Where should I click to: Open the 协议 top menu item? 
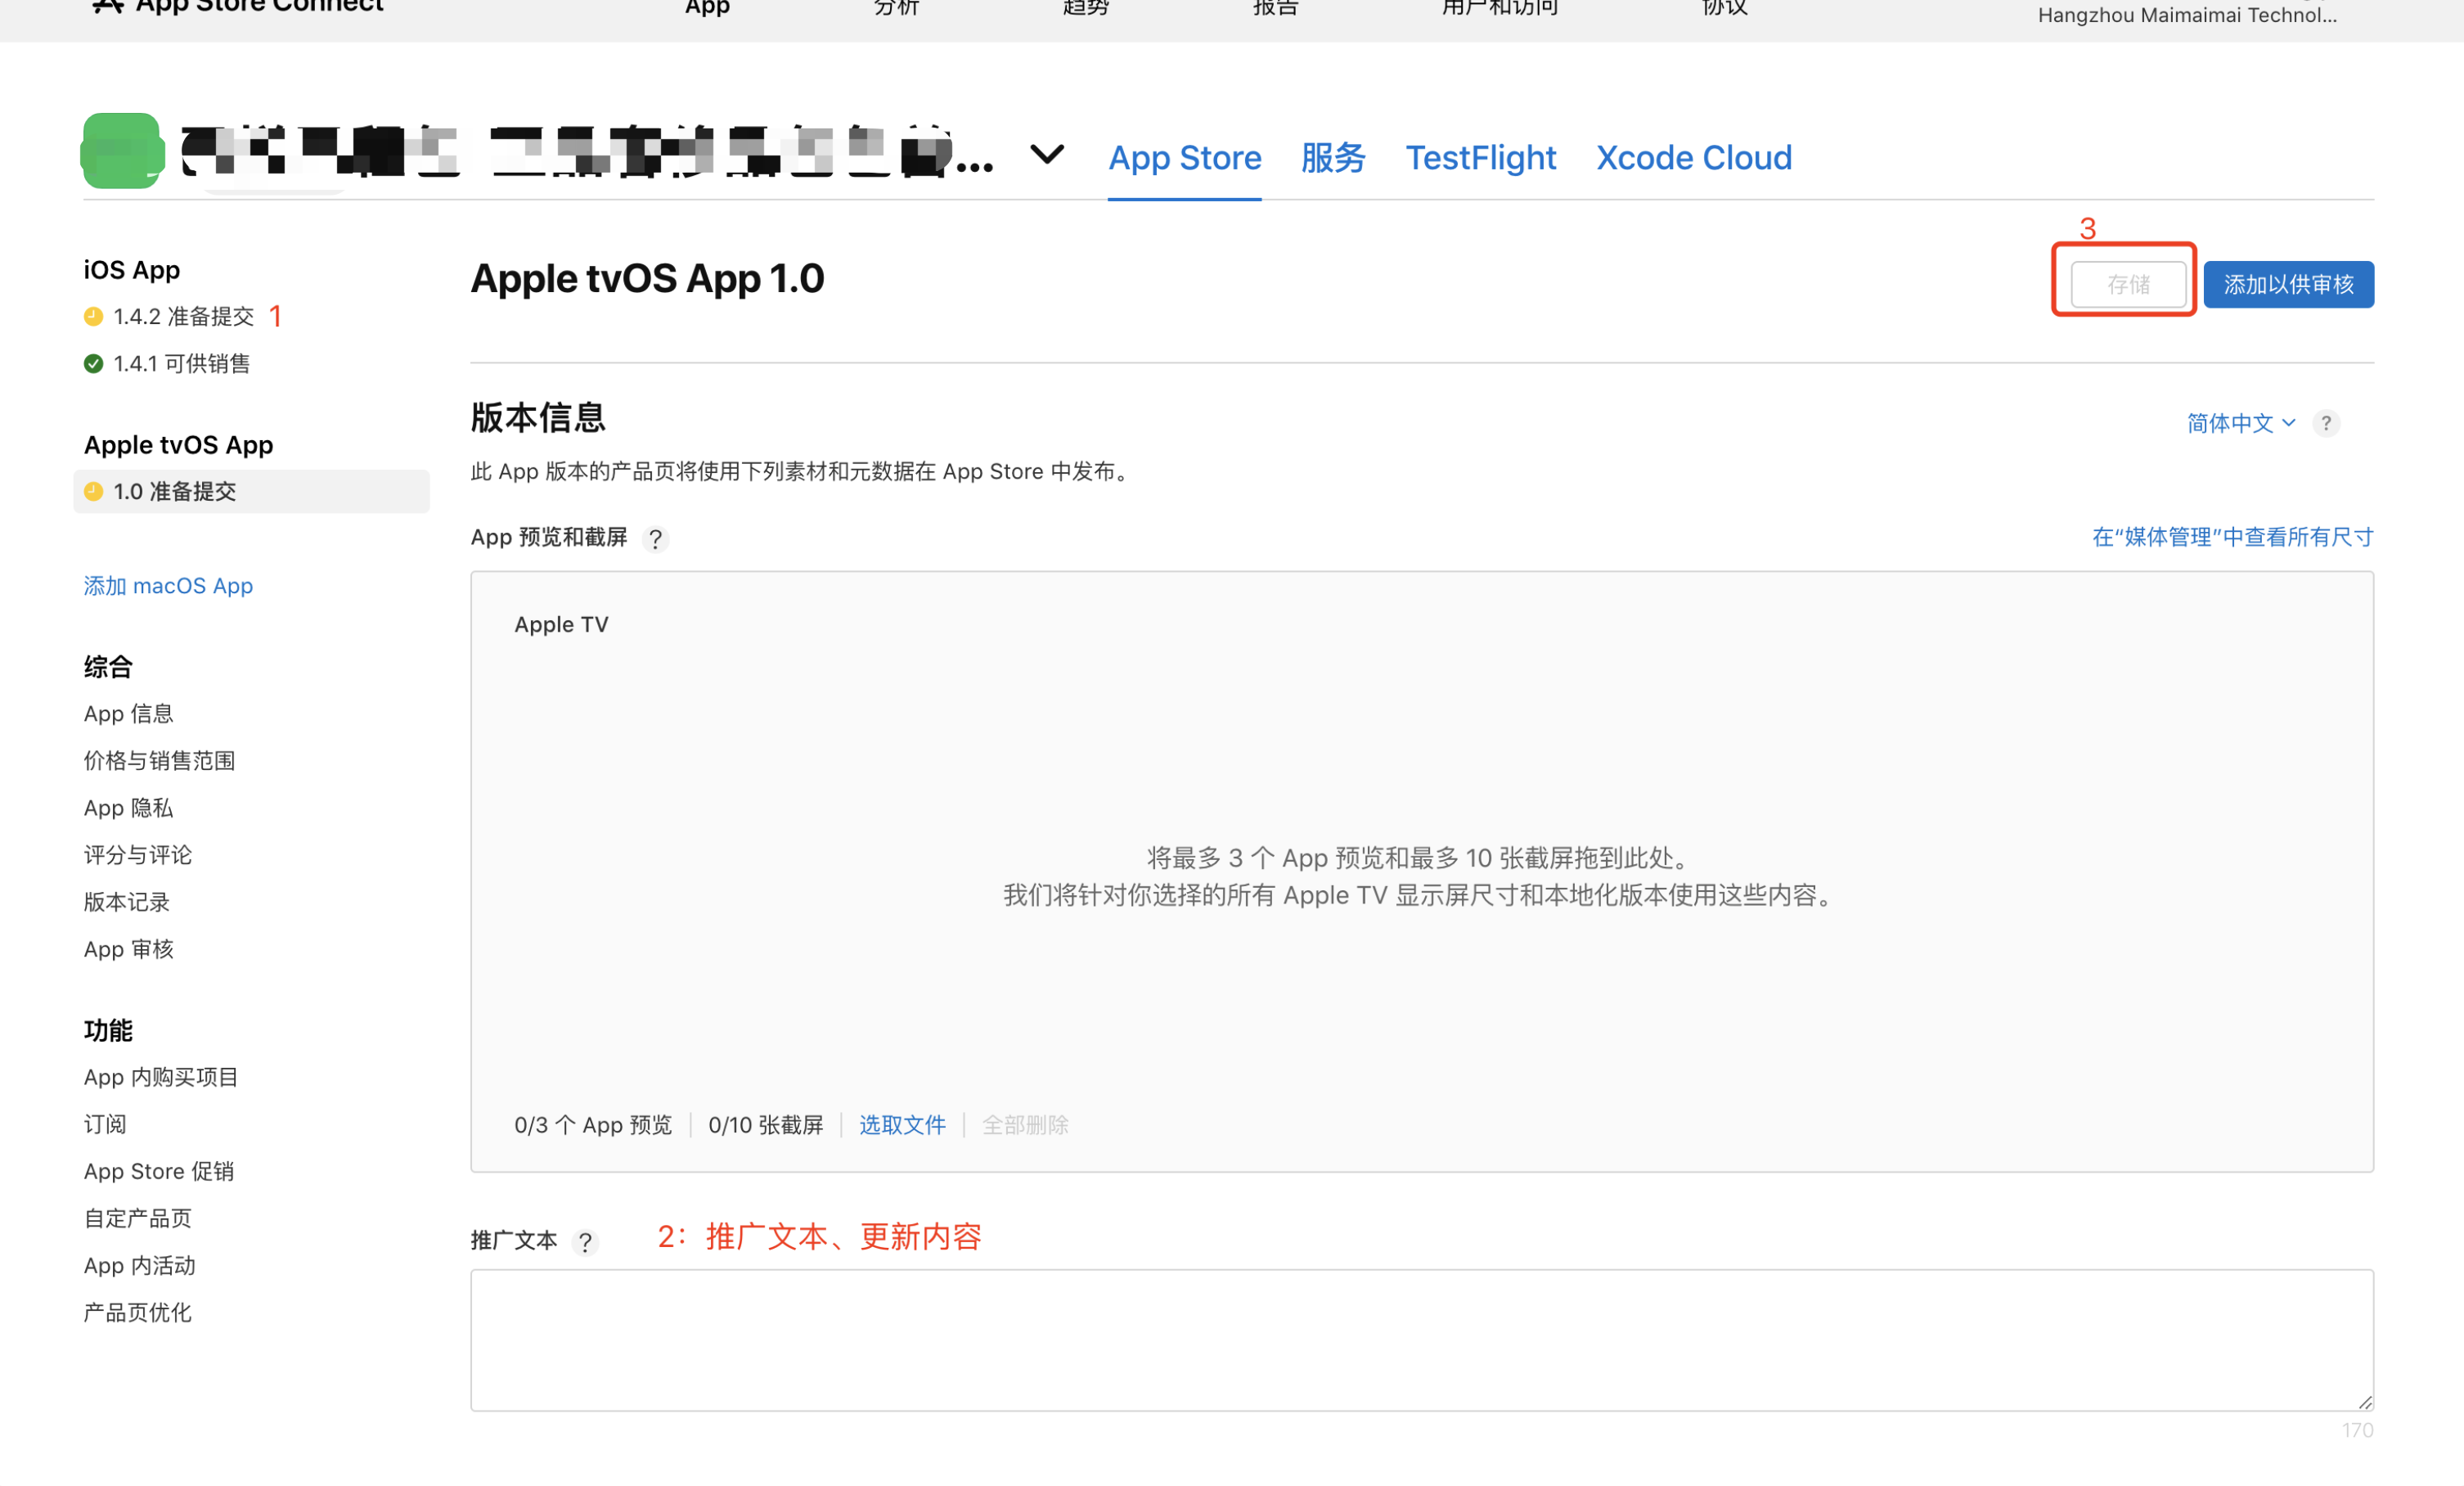[1724, 8]
